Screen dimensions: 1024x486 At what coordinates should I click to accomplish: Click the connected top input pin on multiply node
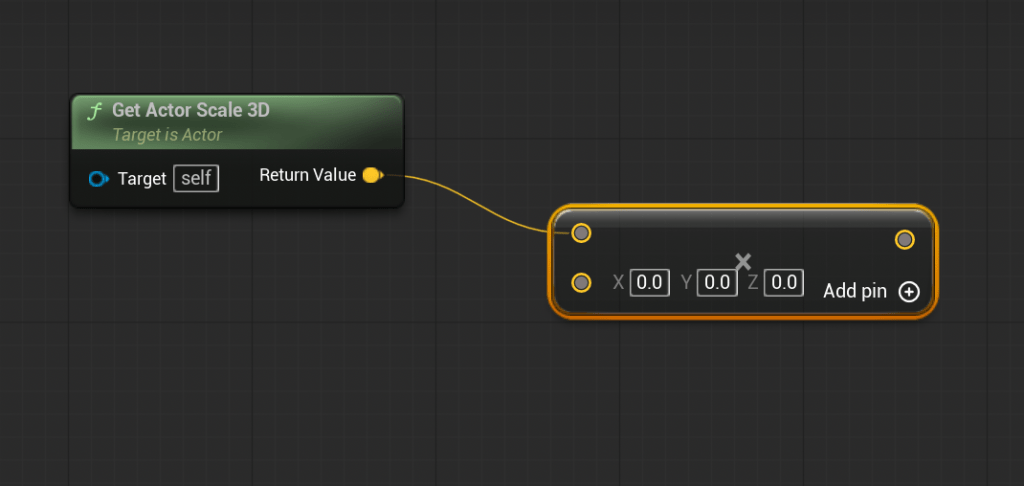tap(581, 233)
